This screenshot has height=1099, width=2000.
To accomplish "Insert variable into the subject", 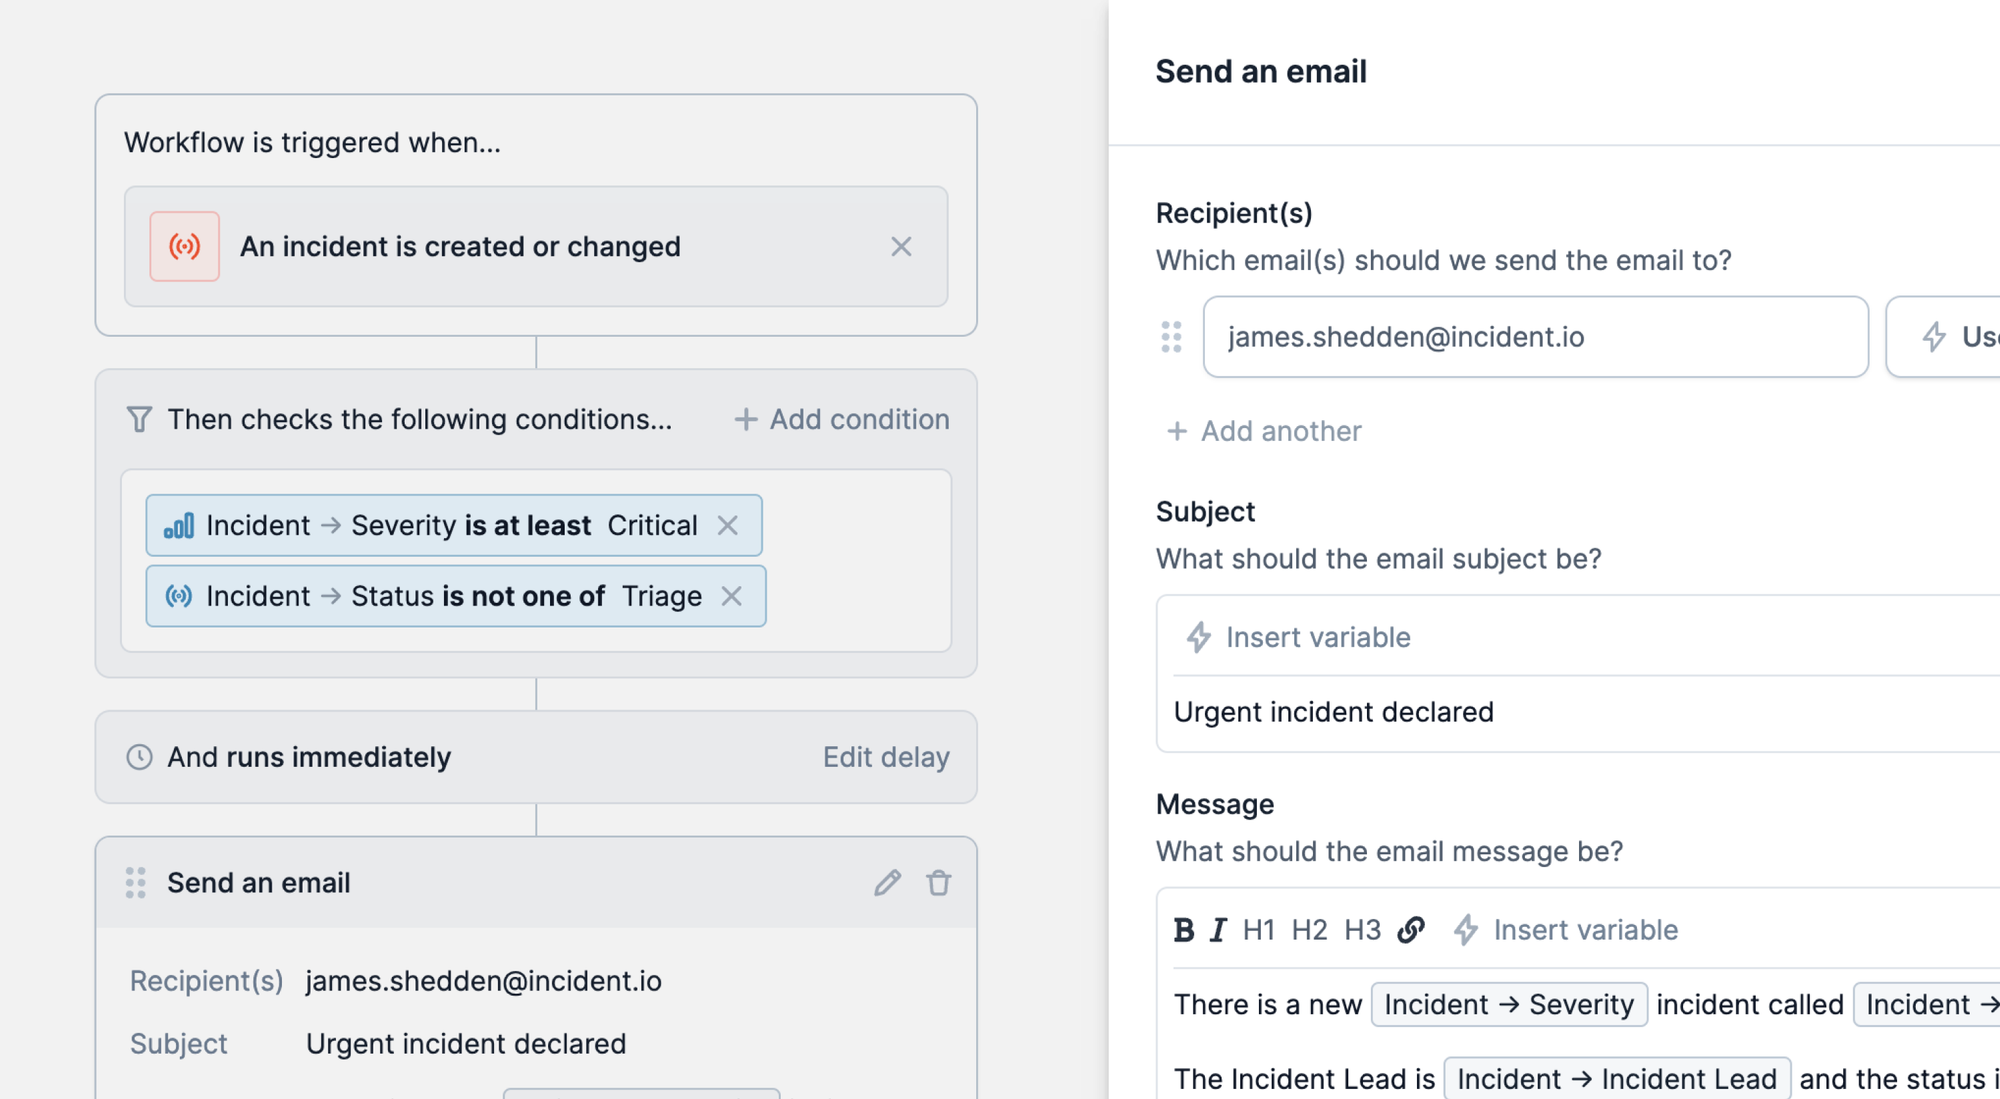I will 1299,637.
